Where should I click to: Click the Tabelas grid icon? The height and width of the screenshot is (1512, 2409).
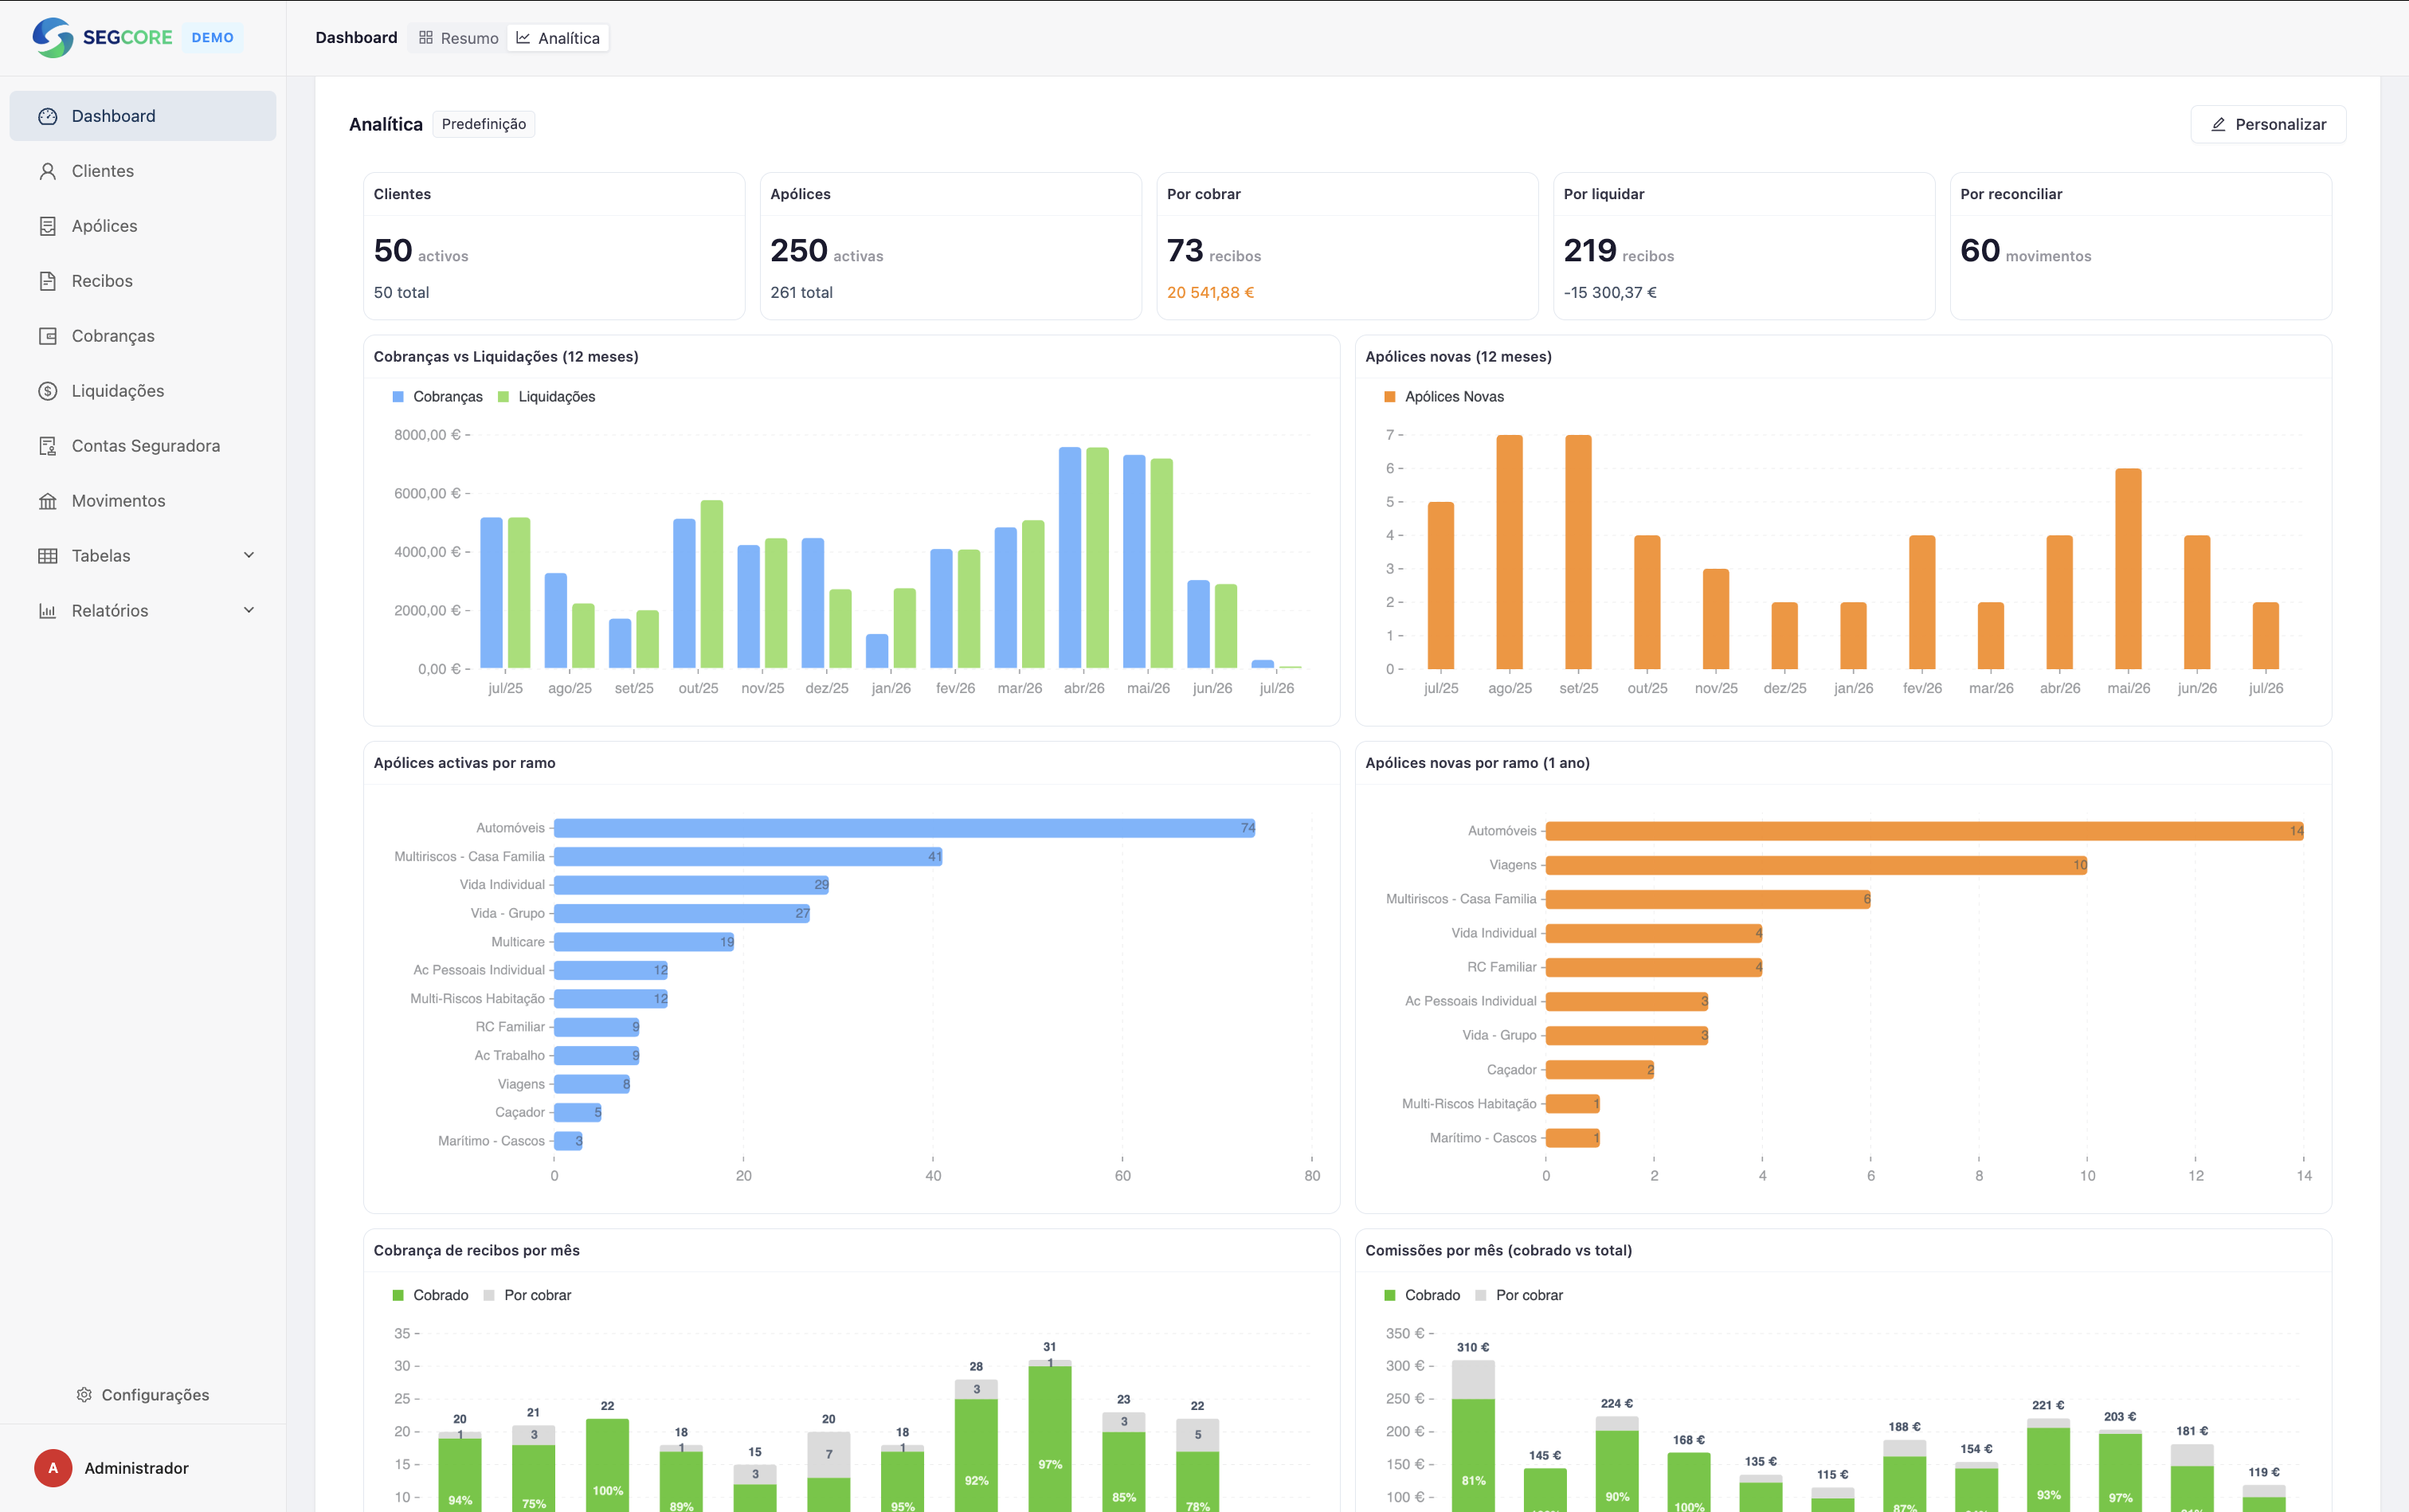pos(47,556)
